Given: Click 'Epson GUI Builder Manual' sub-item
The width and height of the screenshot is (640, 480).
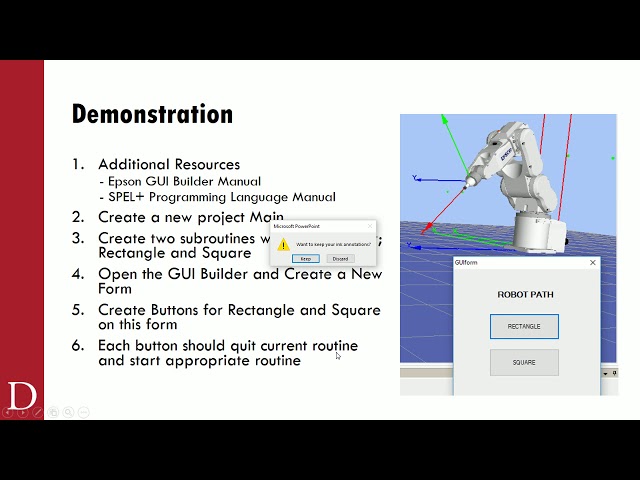Looking at the screenshot, I should pos(184,181).
